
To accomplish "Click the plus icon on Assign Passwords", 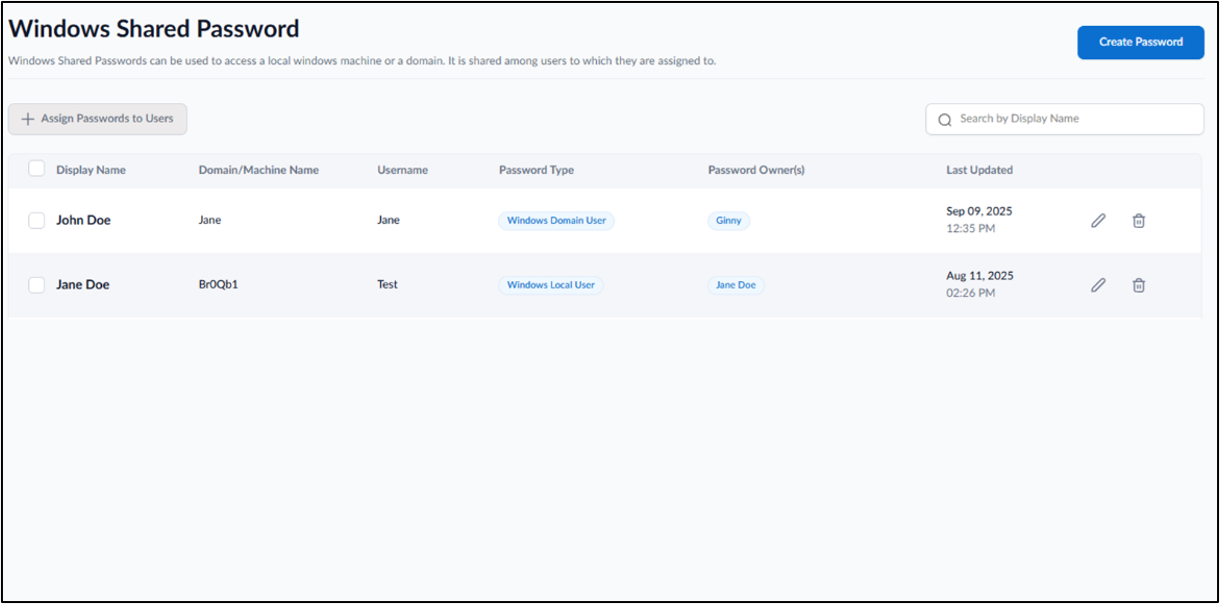I will [x=28, y=119].
